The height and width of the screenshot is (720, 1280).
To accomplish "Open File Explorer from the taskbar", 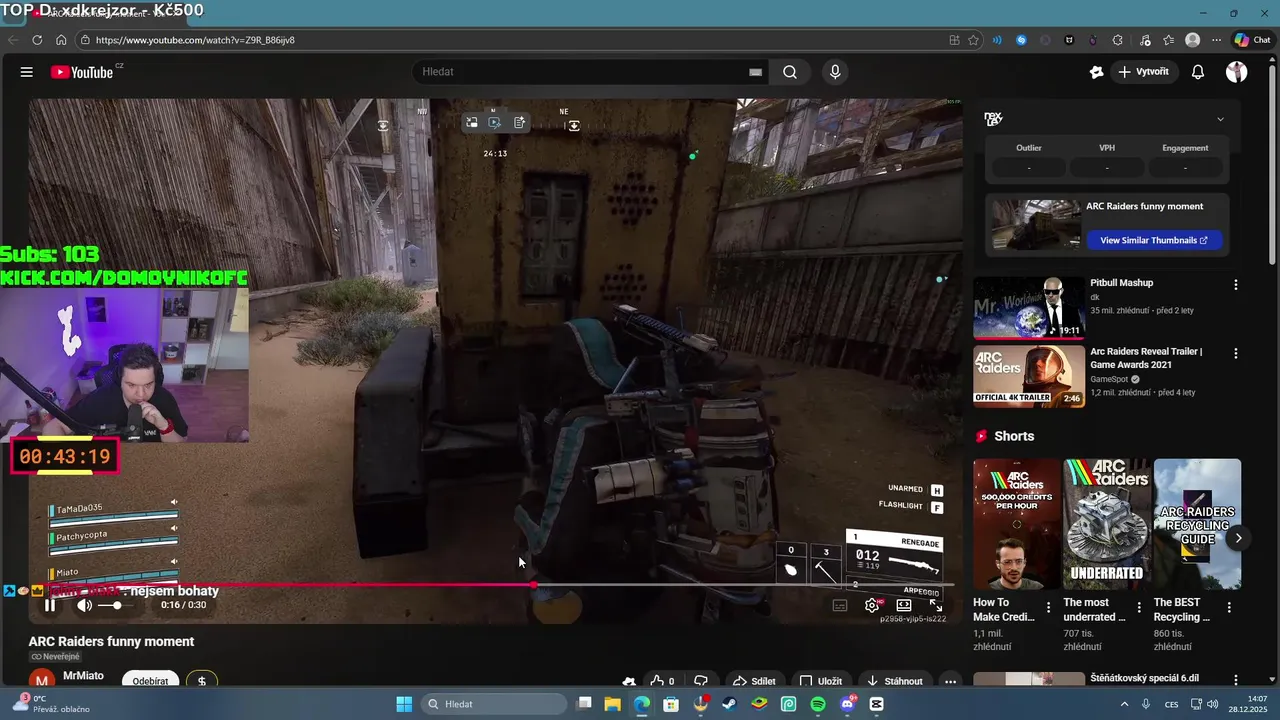I will pyautogui.click(x=612, y=704).
